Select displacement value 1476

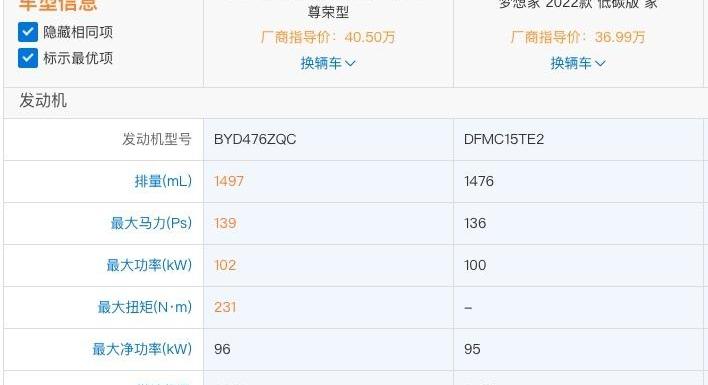479,181
